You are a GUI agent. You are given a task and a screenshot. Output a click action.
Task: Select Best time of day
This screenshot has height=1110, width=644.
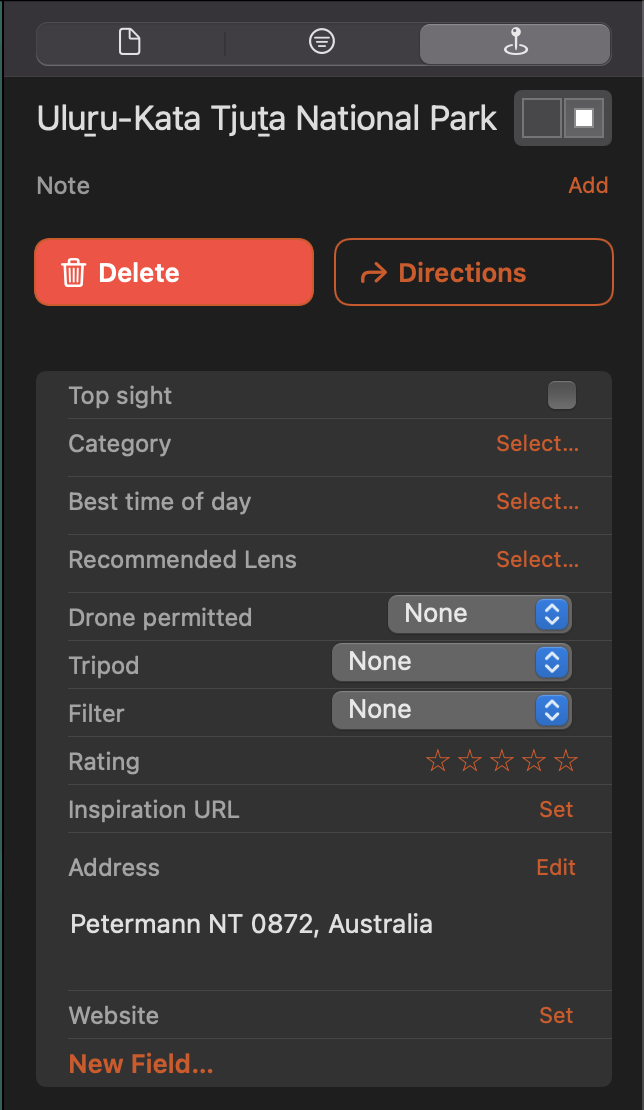click(x=537, y=502)
